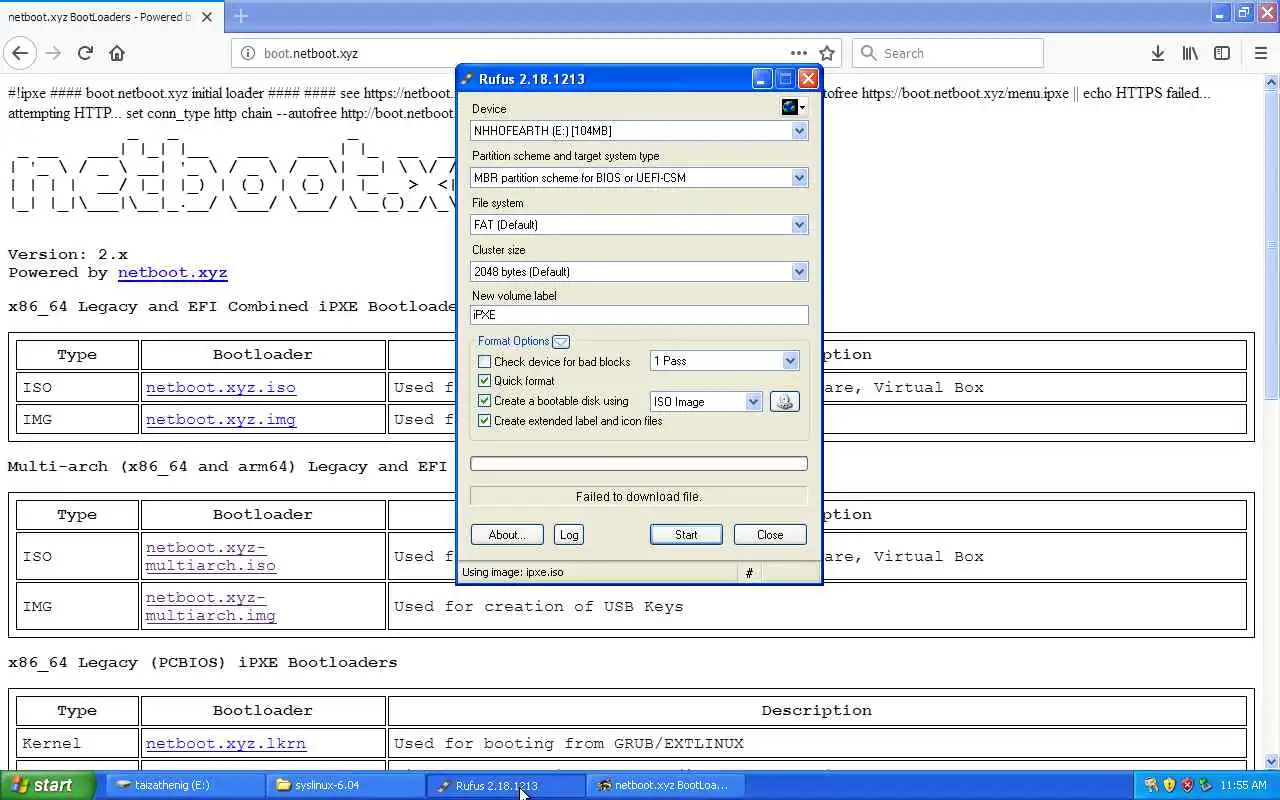The image size is (1280, 800).
Task: Open the File system FAT dropdown
Action: pos(639,224)
